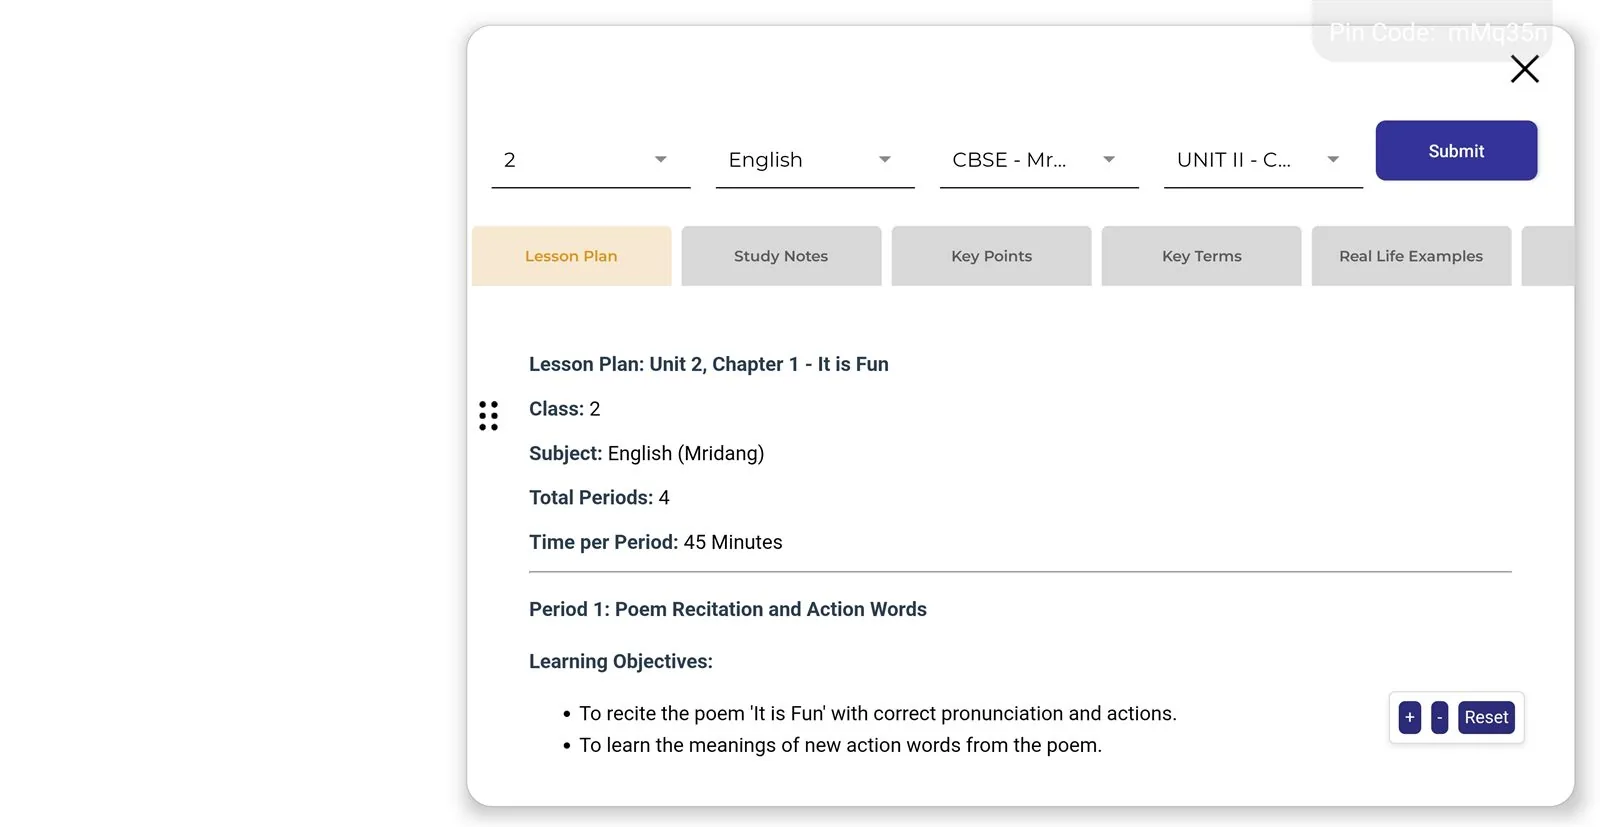Switch to the Study Notes tab

(x=781, y=256)
